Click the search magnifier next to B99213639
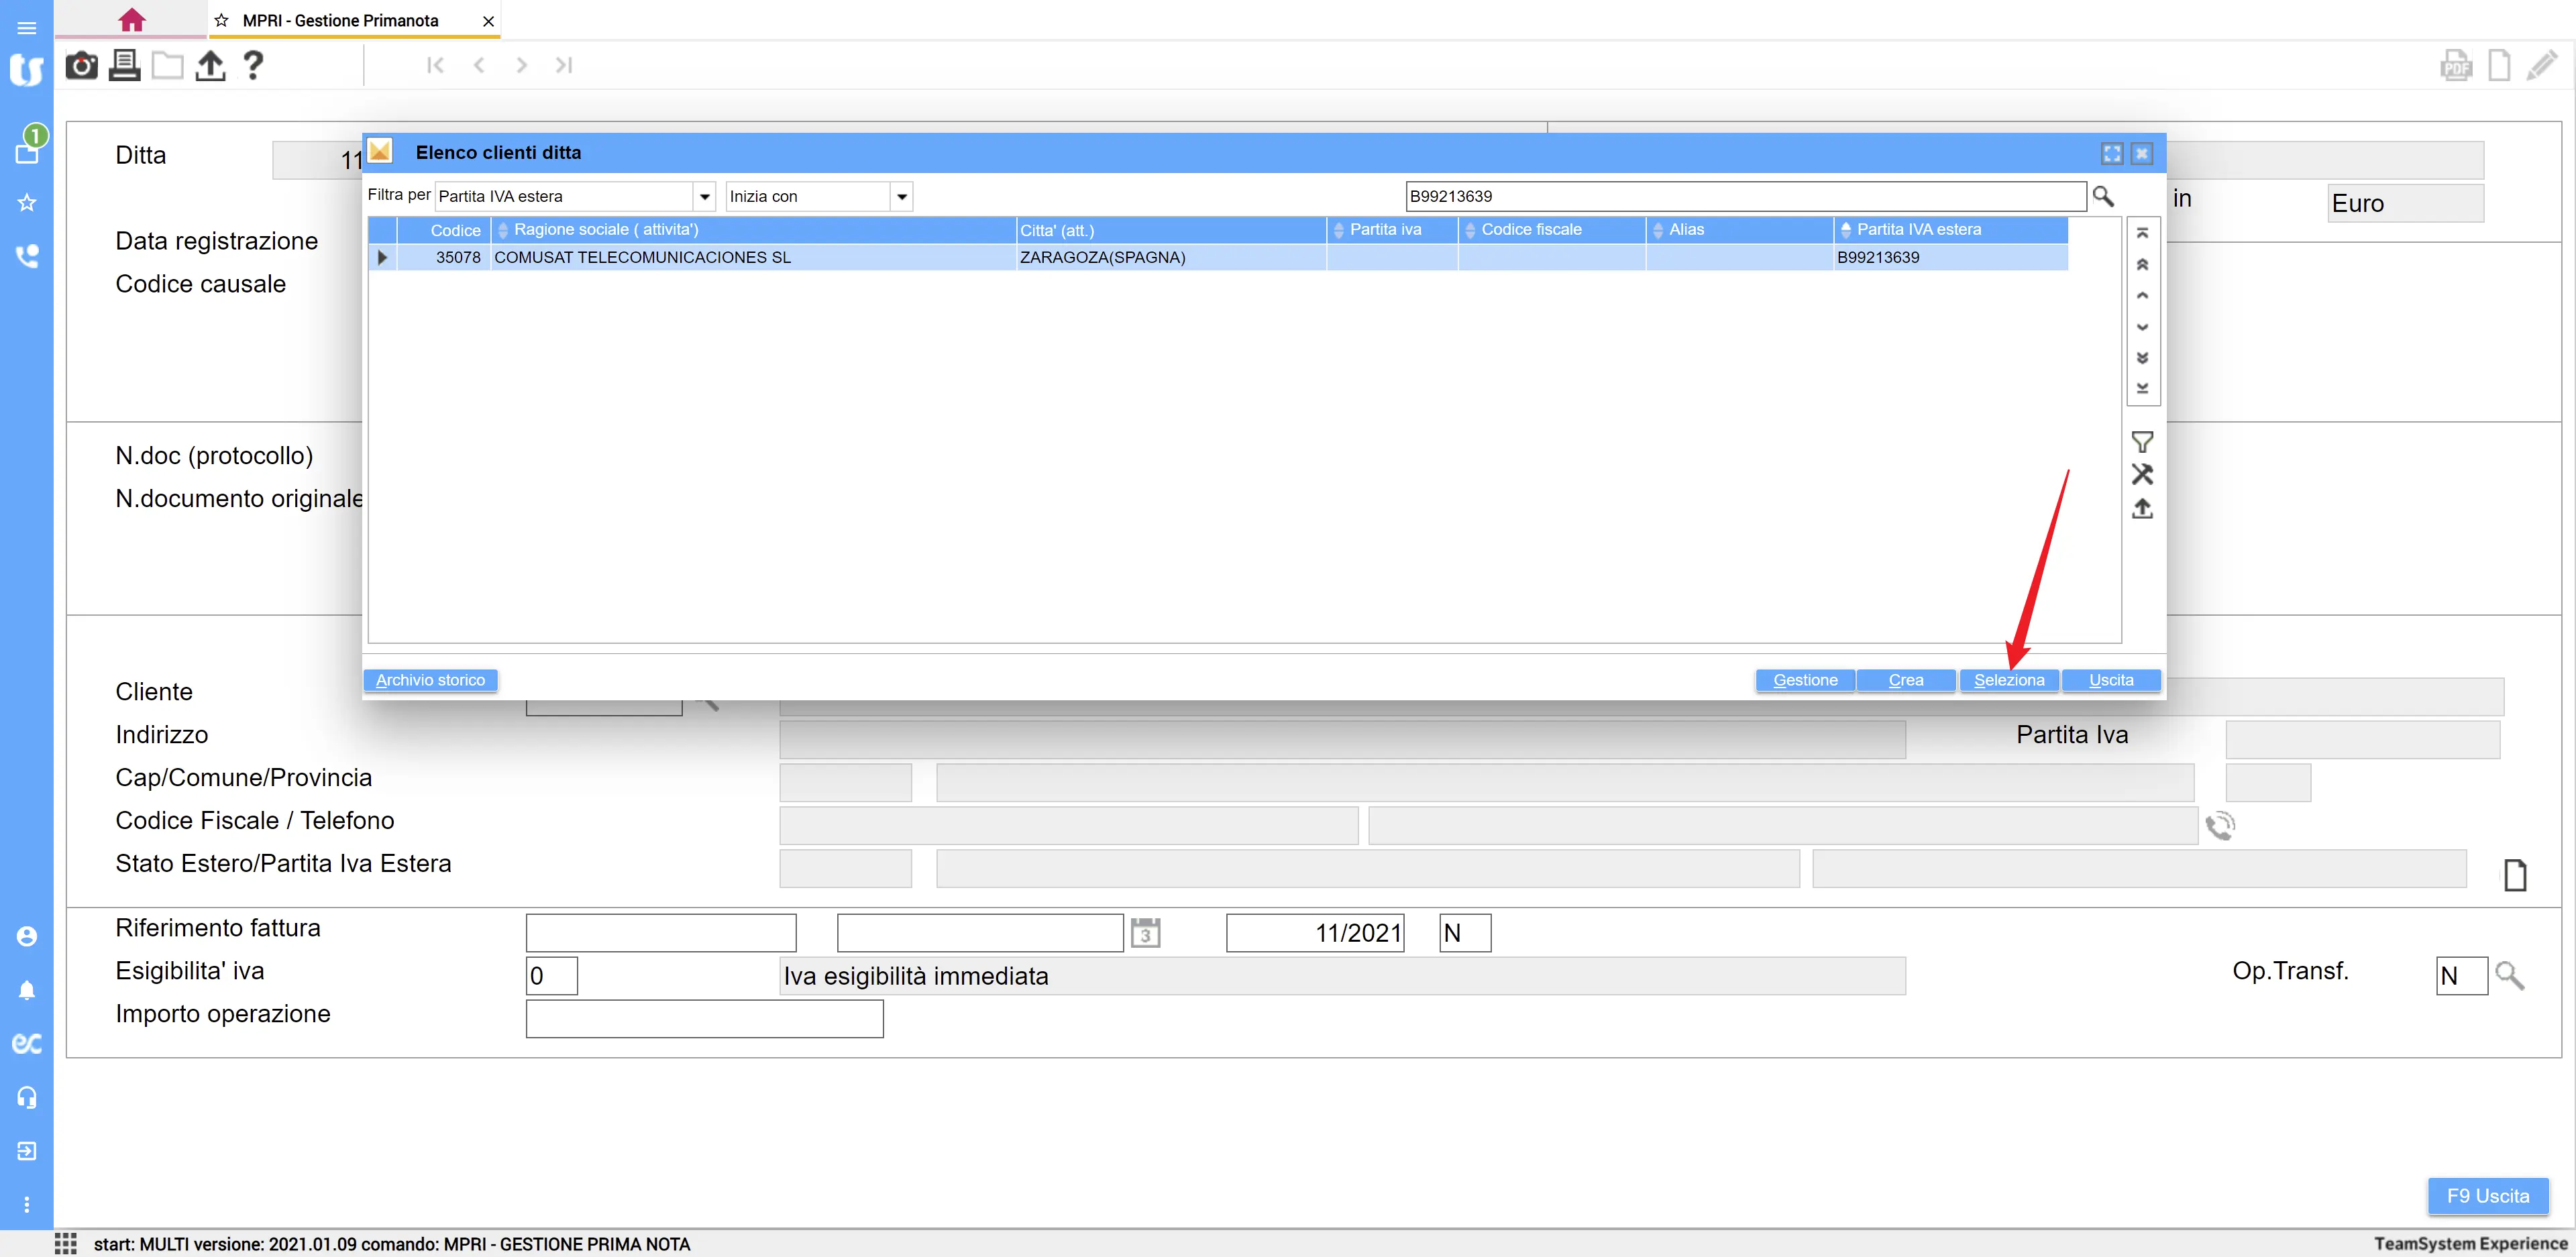Viewport: 2576px width, 1257px height. click(x=2103, y=196)
